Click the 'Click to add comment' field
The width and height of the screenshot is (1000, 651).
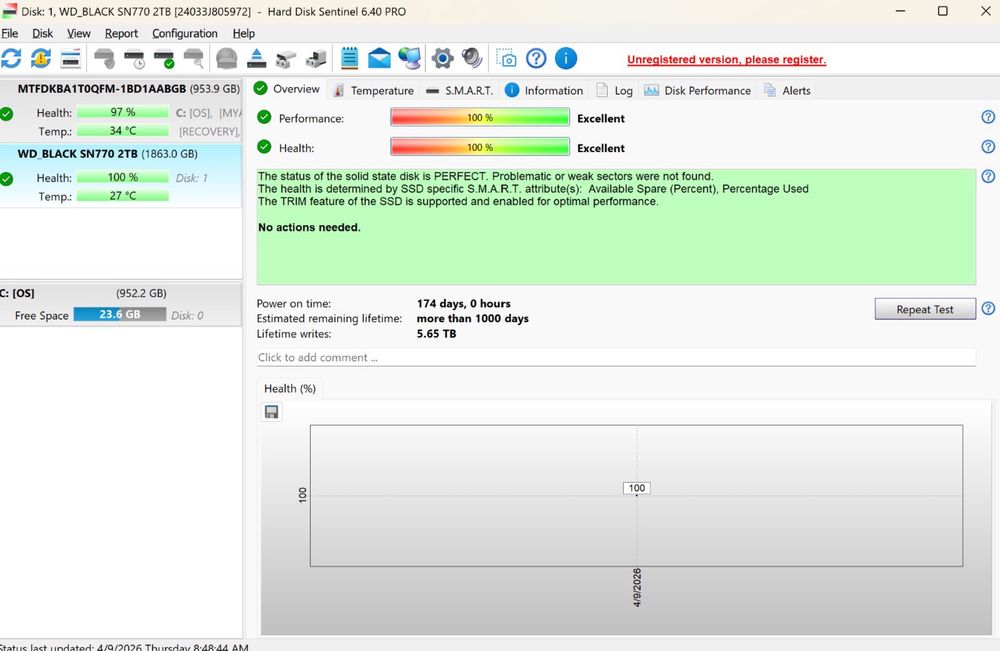pos(616,358)
